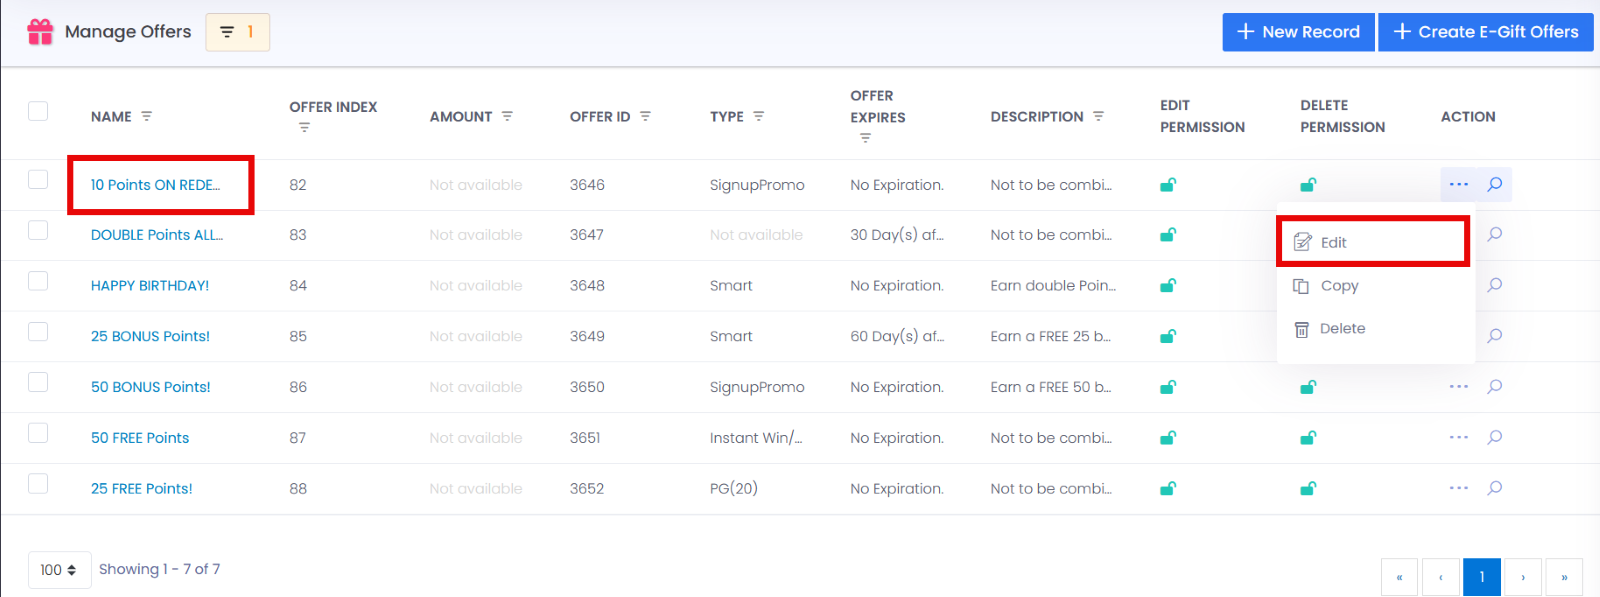Tick the select-all checkbox in table header
Screen dimensions: 1600x597
click(38, 111)
